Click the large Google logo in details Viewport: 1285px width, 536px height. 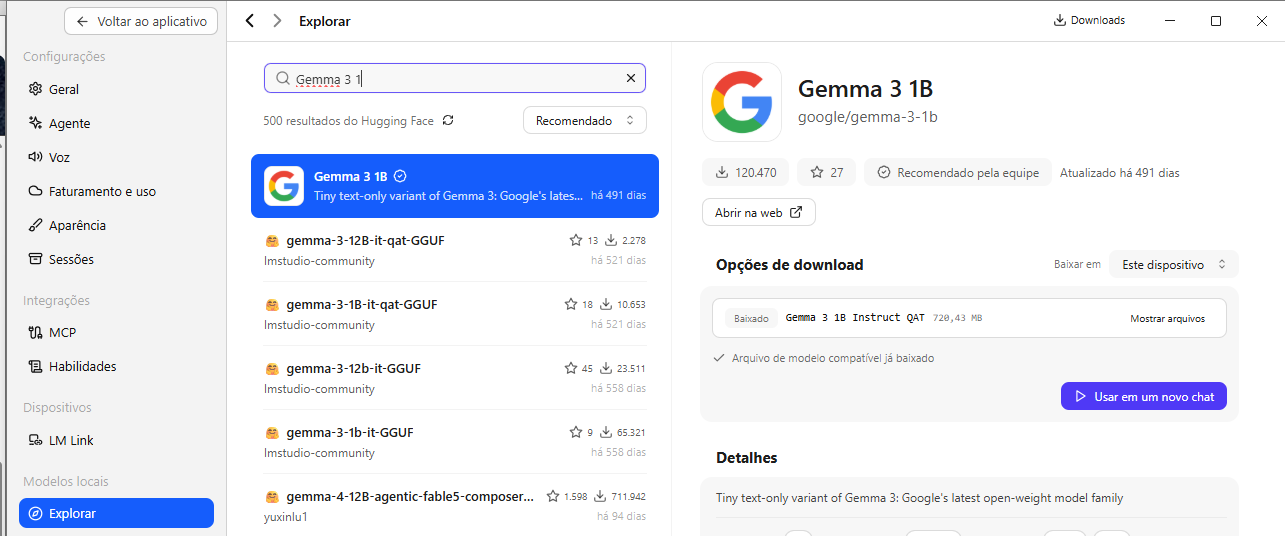click(742, 102)
